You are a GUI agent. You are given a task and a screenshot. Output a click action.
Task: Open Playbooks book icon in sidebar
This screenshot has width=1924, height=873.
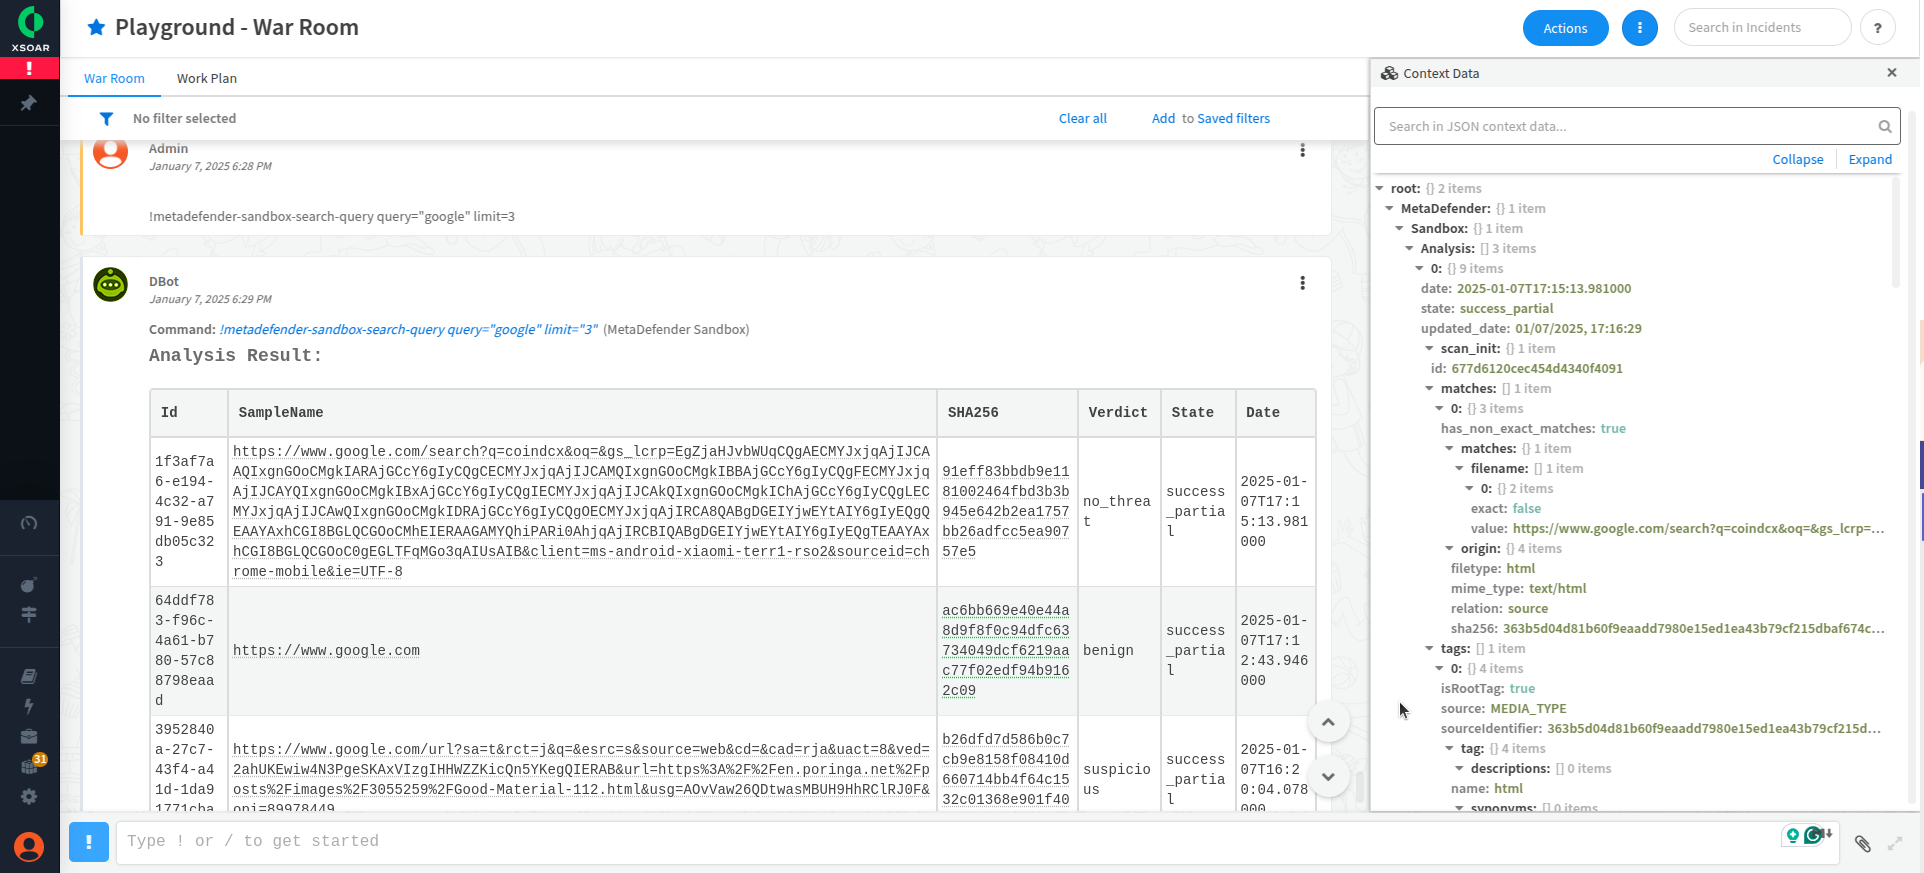29,676
